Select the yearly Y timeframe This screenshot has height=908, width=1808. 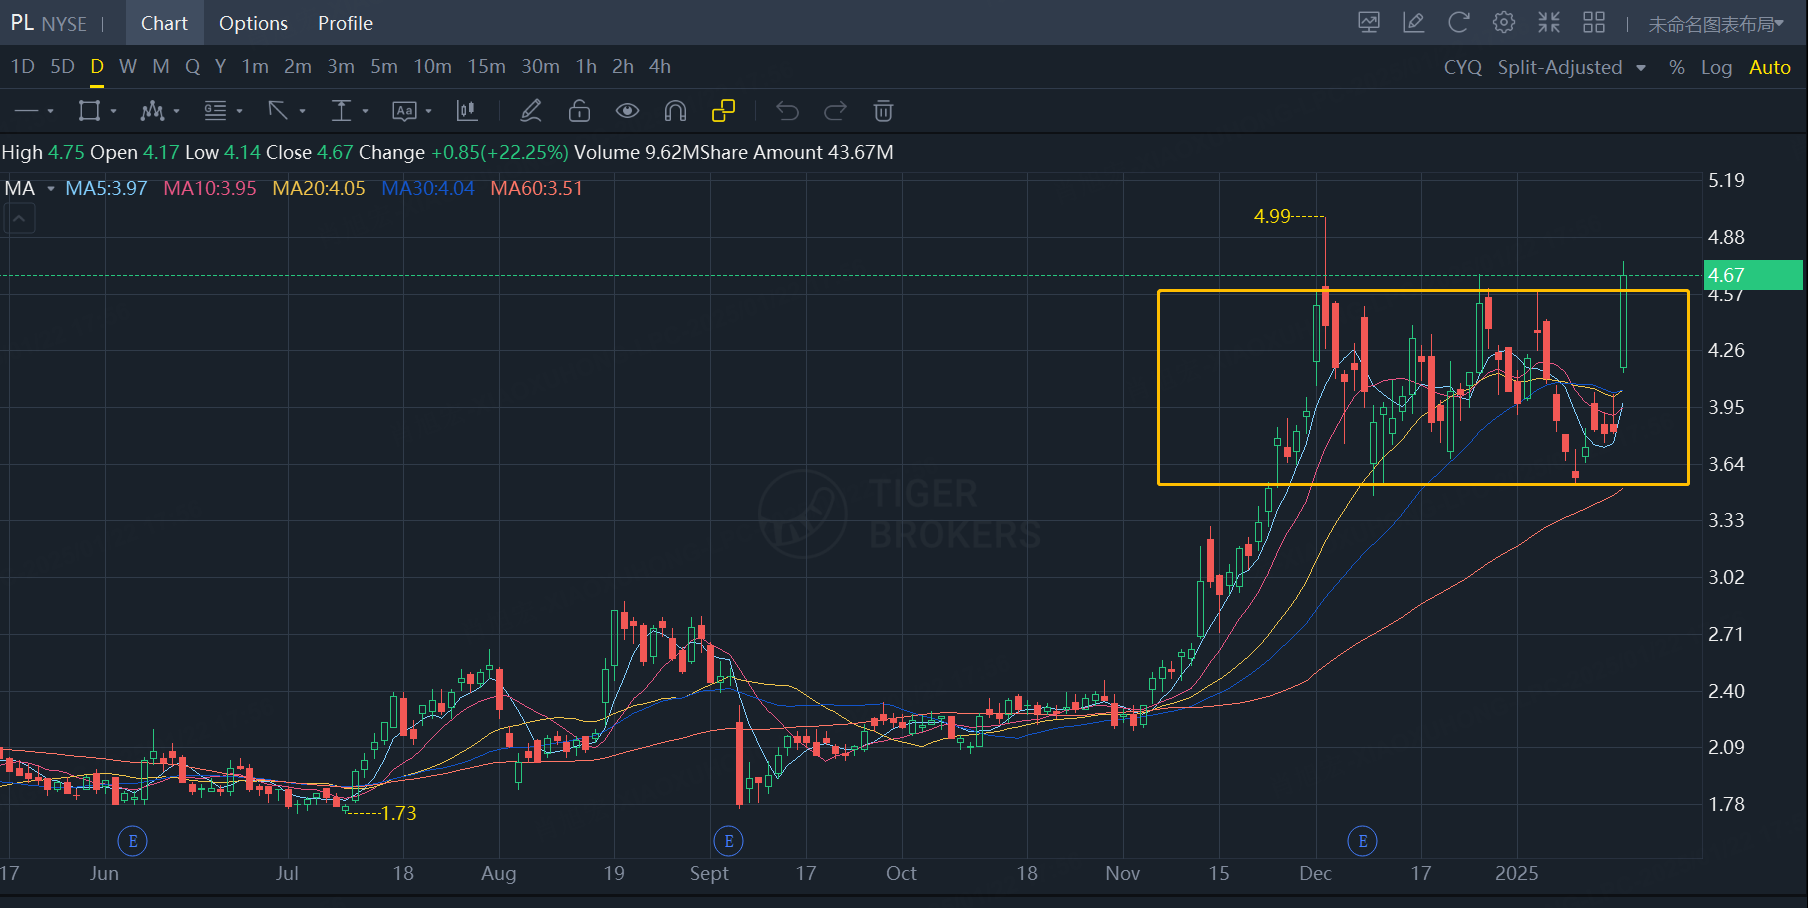click(x=220, y=67)
